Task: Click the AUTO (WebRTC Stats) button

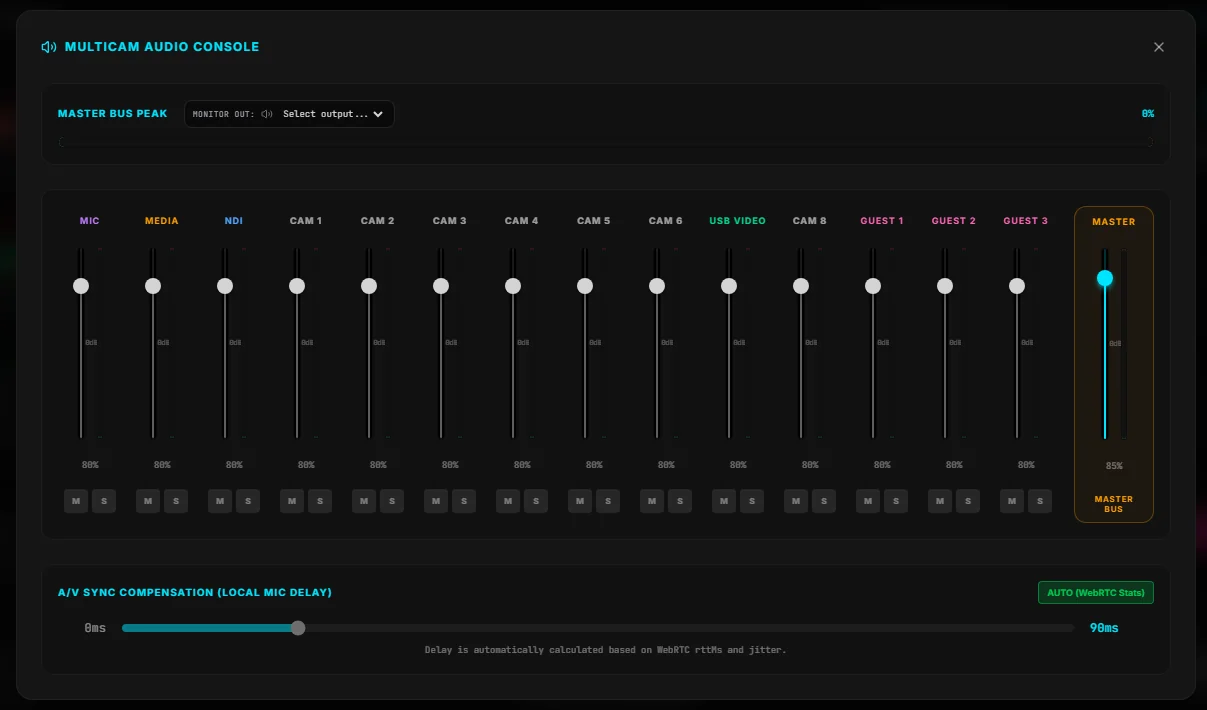Action: click(1096, 593)
